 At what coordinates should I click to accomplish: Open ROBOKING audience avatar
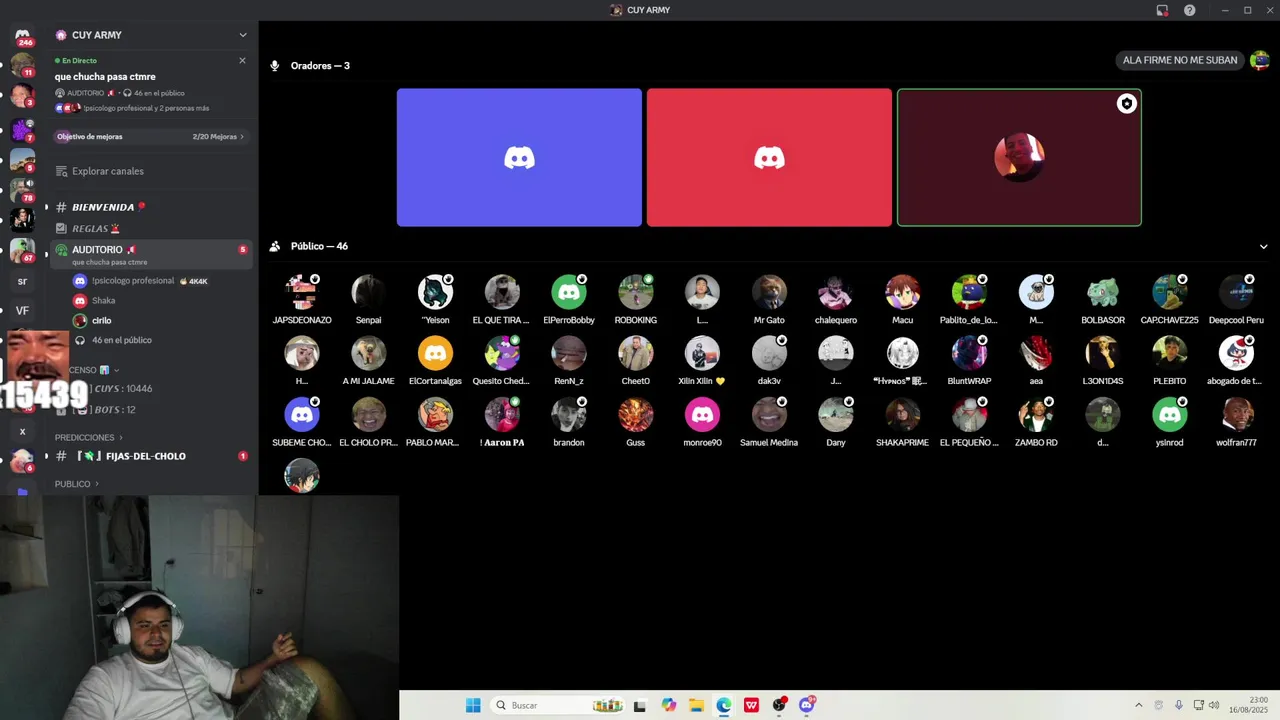tap(636, 292)
